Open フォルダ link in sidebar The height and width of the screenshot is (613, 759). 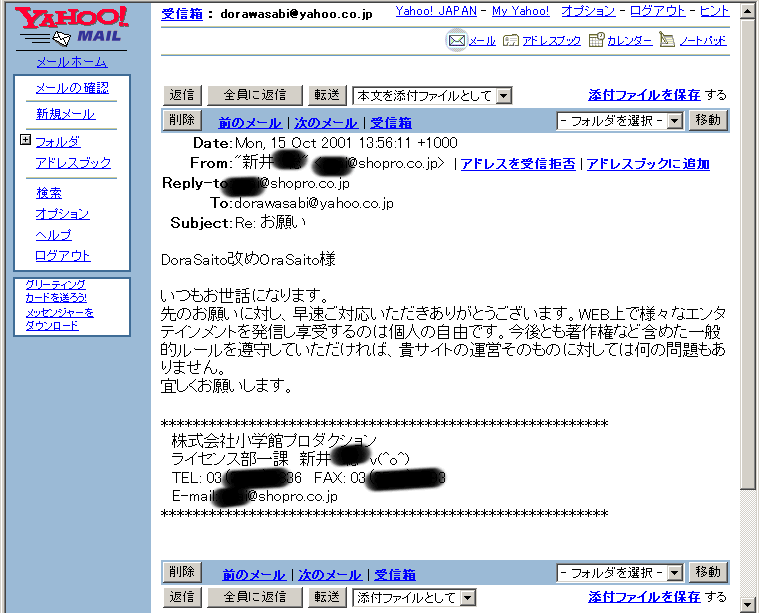pos(58,142)
